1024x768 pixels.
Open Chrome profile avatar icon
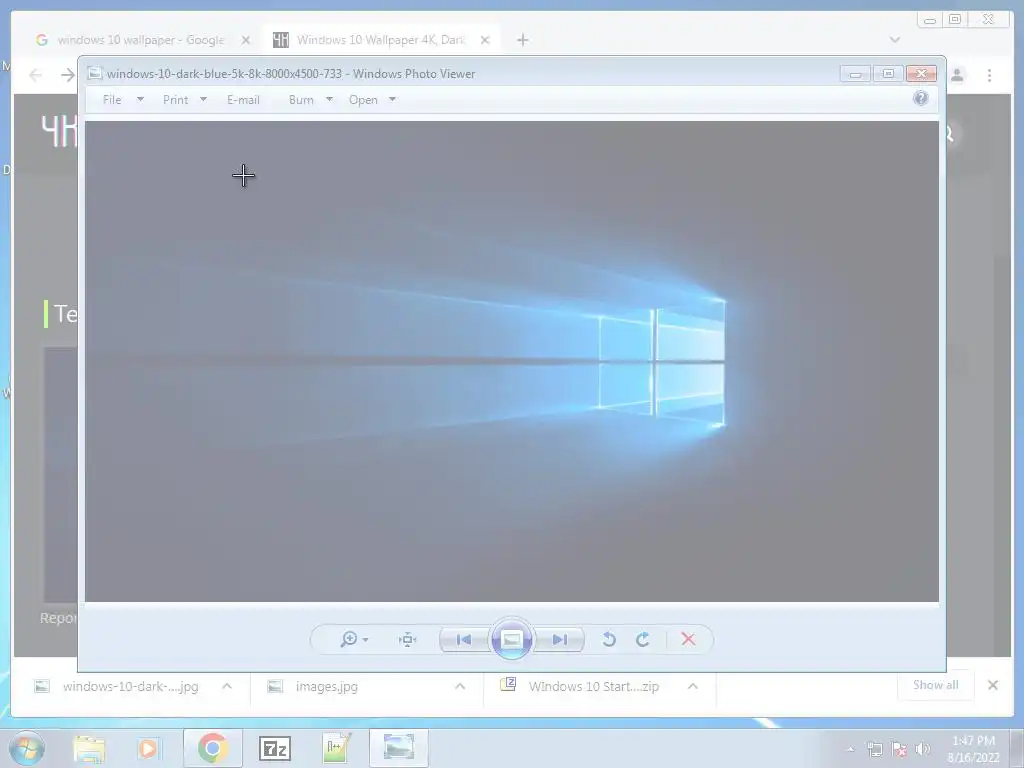click(x=957, y=75)
